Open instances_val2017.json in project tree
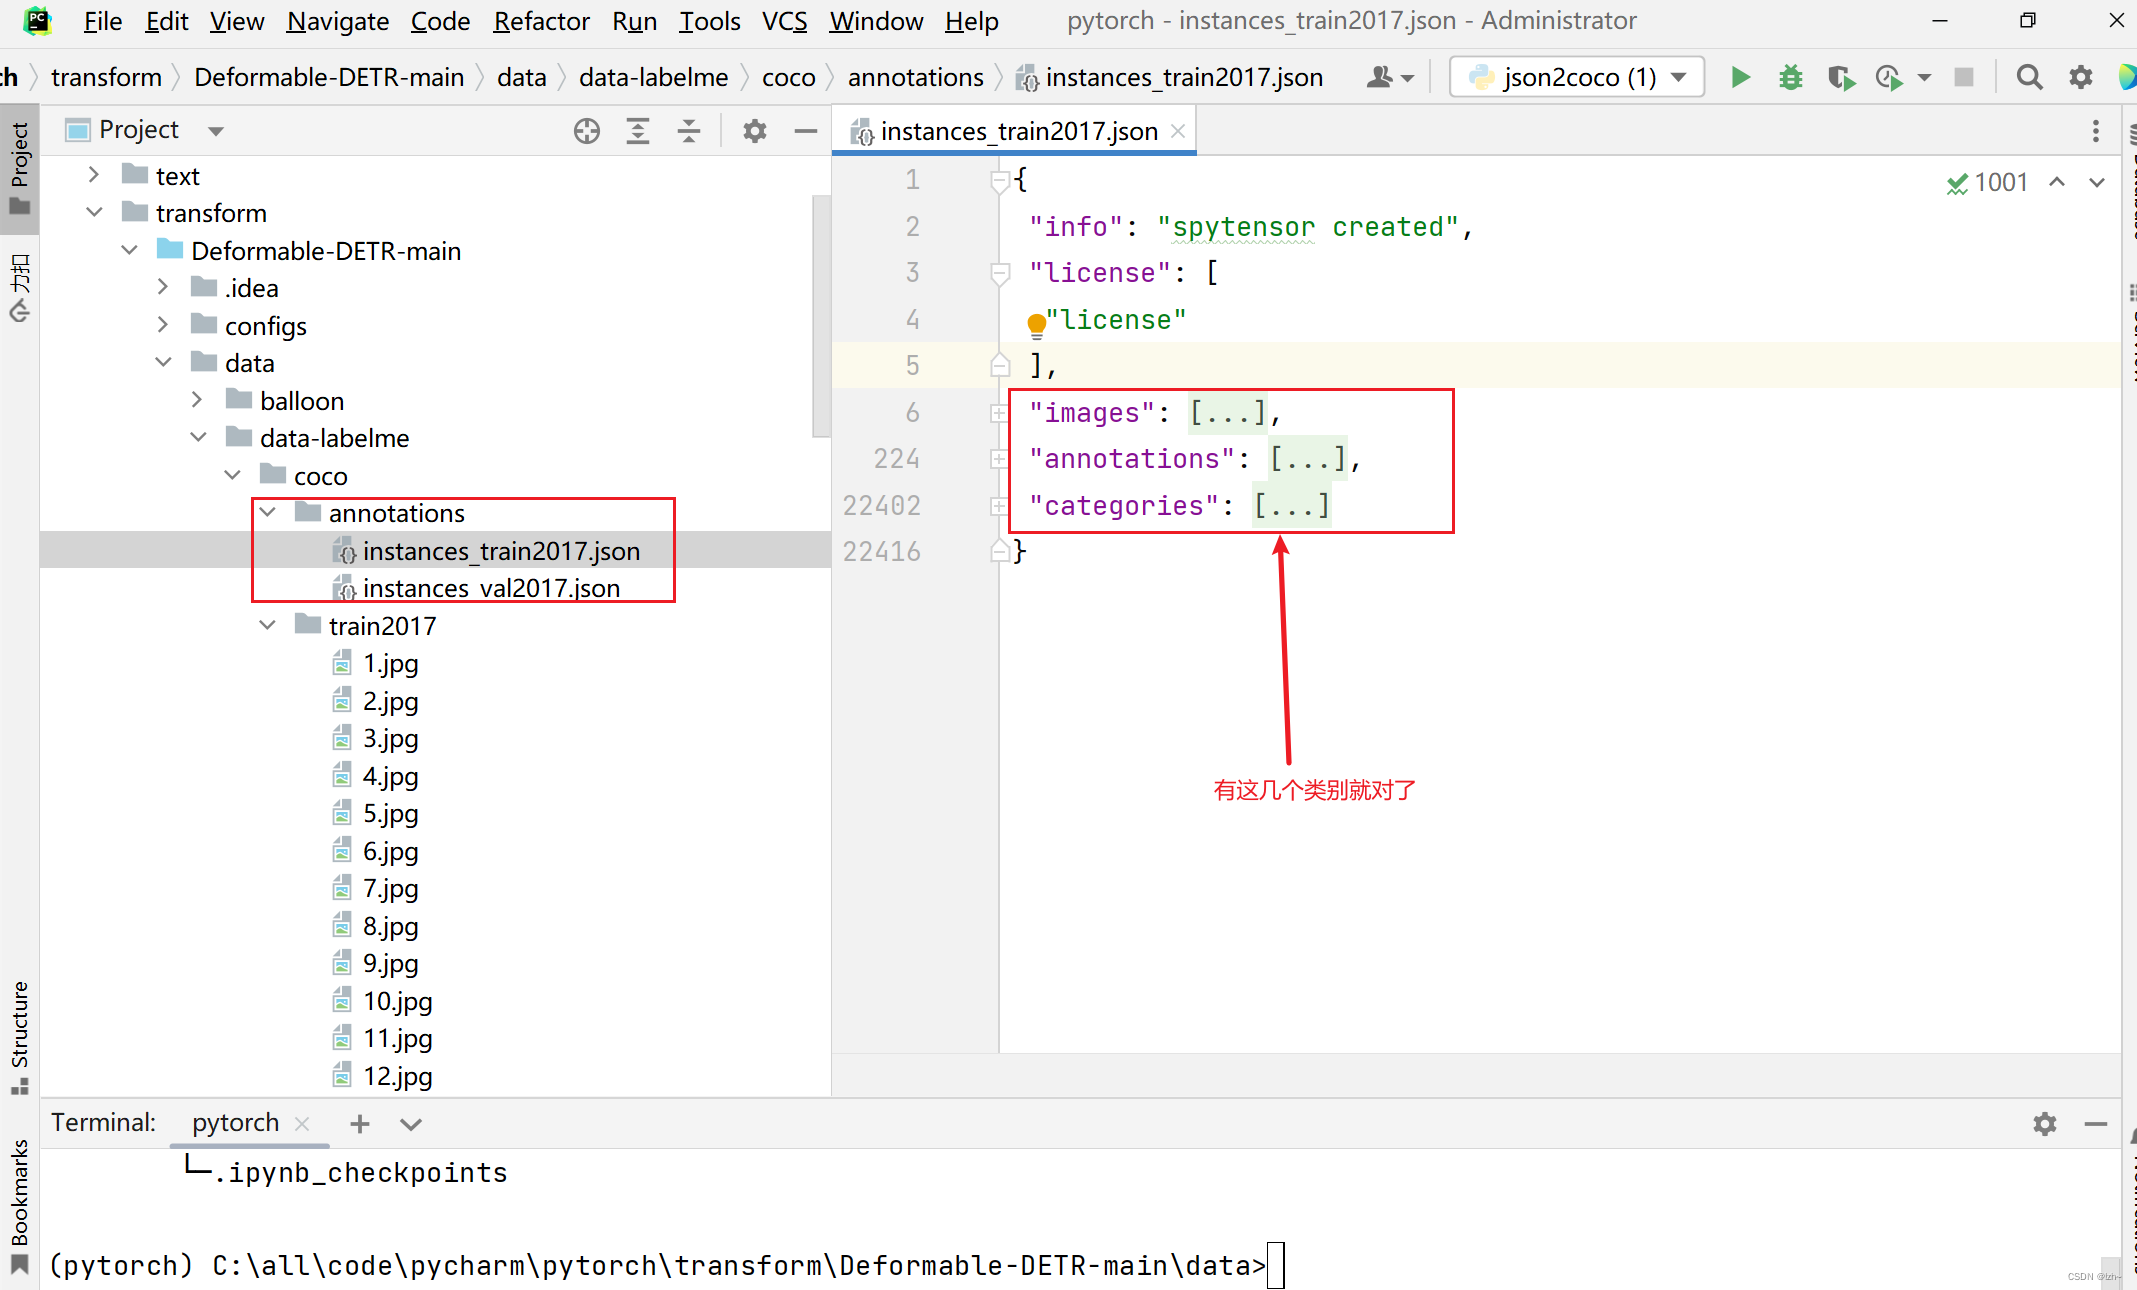This screenshot has height=1290, width=2137. point(491,588)
